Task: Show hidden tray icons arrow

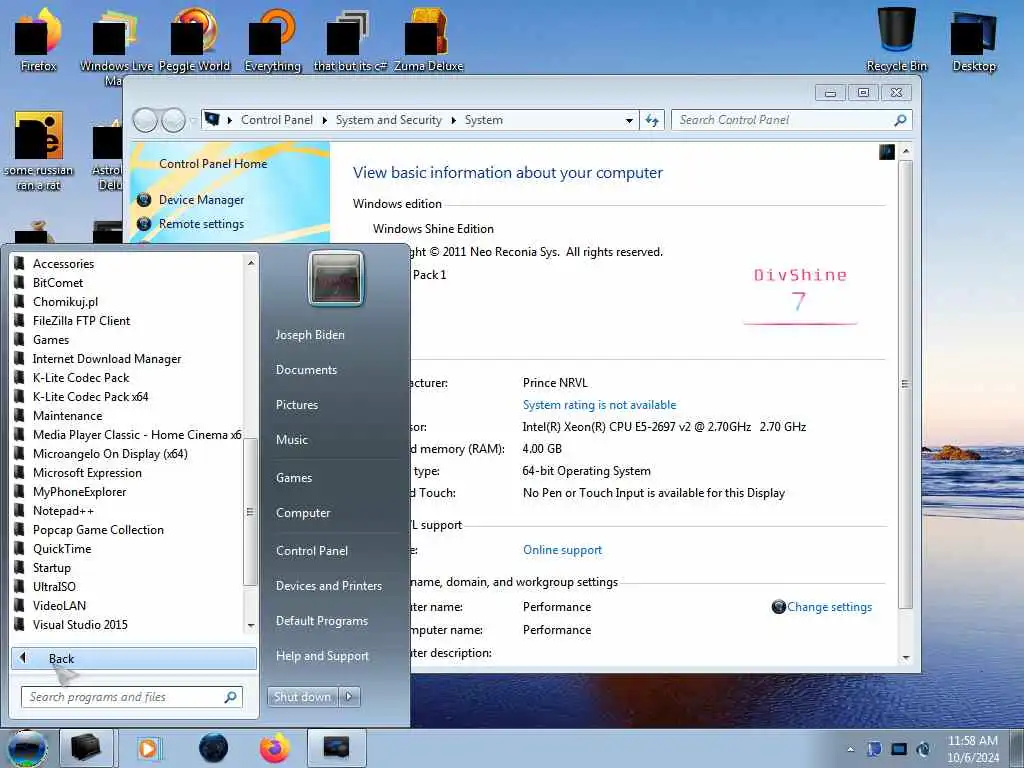Action: (850, 750)
